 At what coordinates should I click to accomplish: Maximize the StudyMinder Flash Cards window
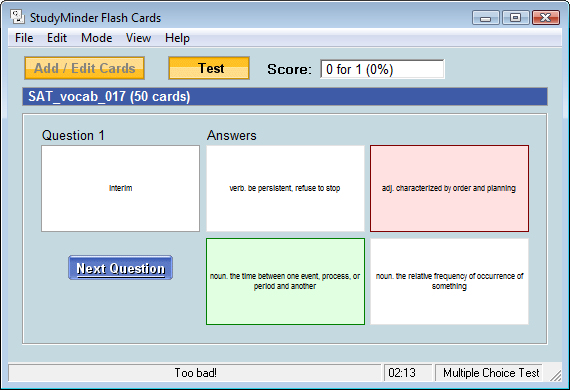[x=515, y=17]
